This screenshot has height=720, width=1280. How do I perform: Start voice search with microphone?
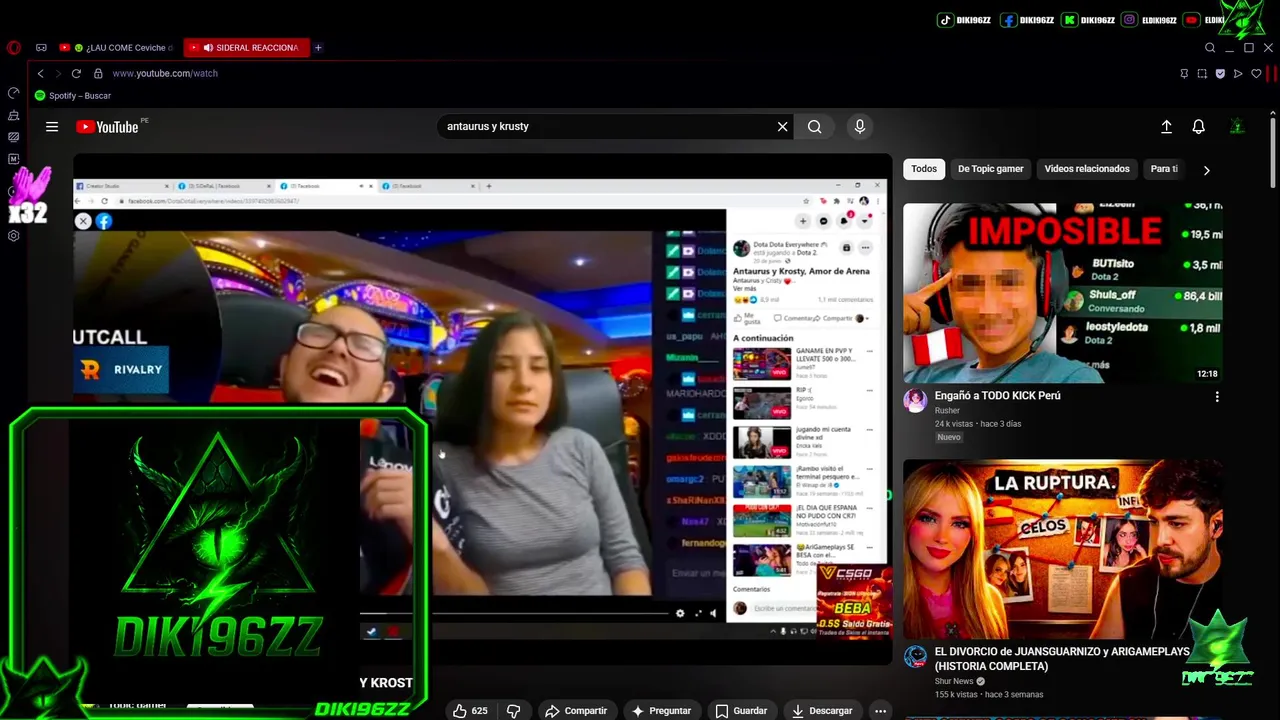(x=859, y=127)
